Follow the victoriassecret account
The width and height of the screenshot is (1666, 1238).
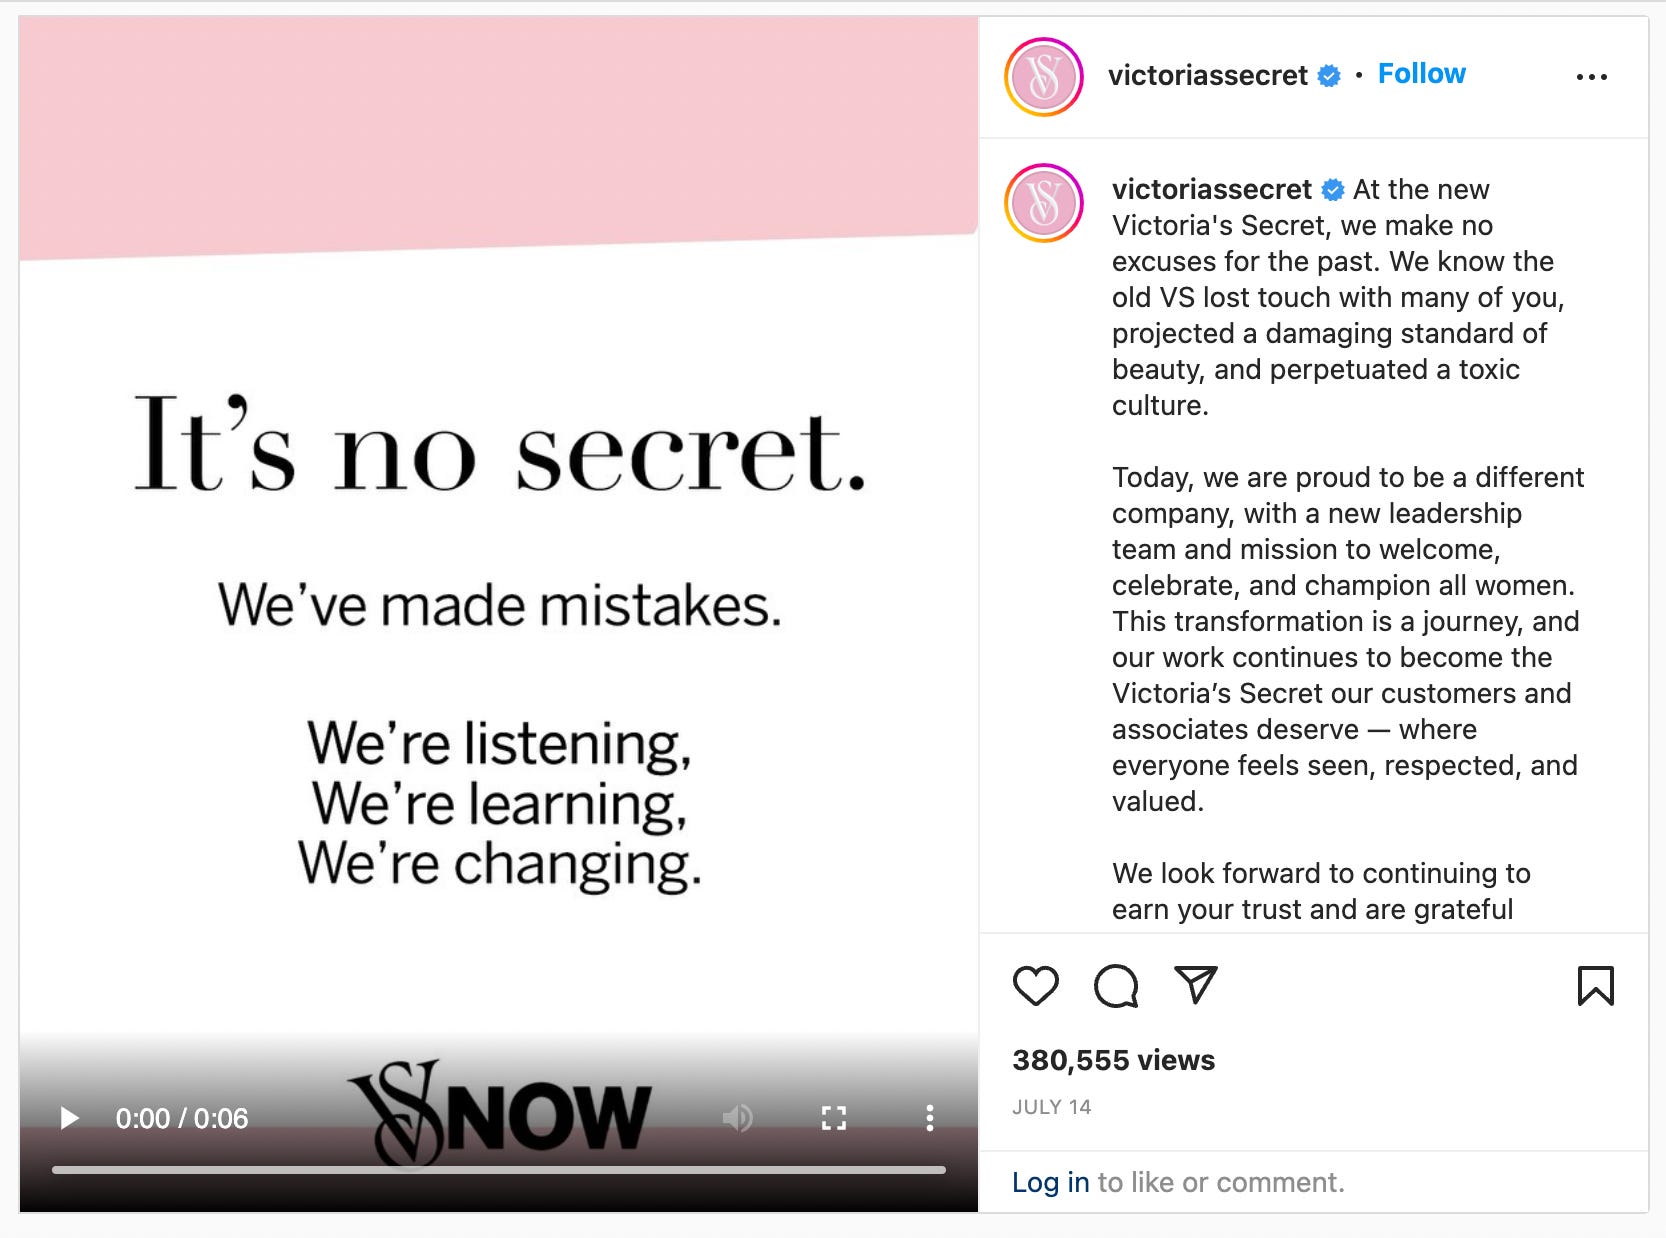tap(1421, 74)
